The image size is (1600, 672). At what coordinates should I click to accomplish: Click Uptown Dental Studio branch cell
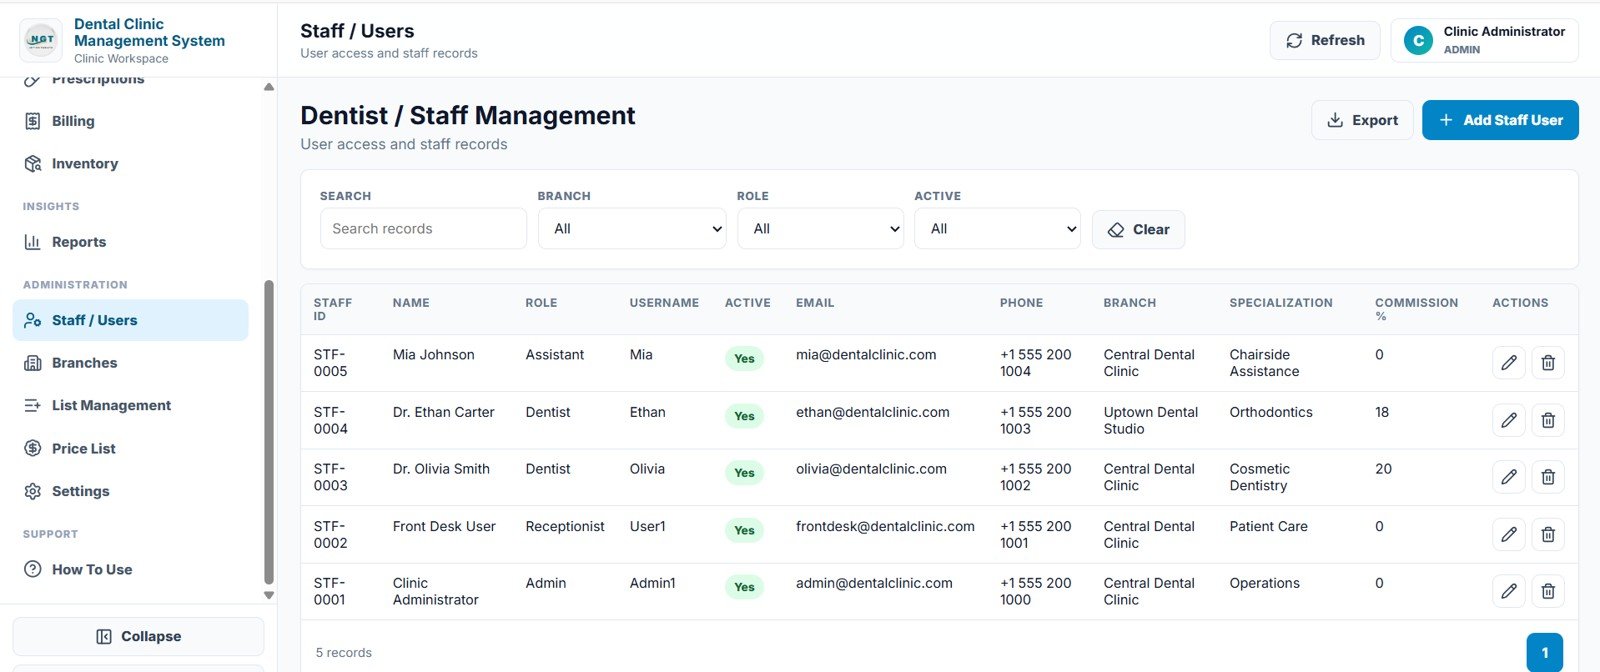coord(1151,420)
